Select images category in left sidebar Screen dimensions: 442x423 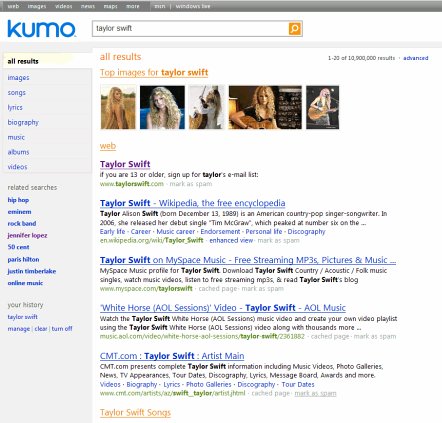tap(18, 77)
